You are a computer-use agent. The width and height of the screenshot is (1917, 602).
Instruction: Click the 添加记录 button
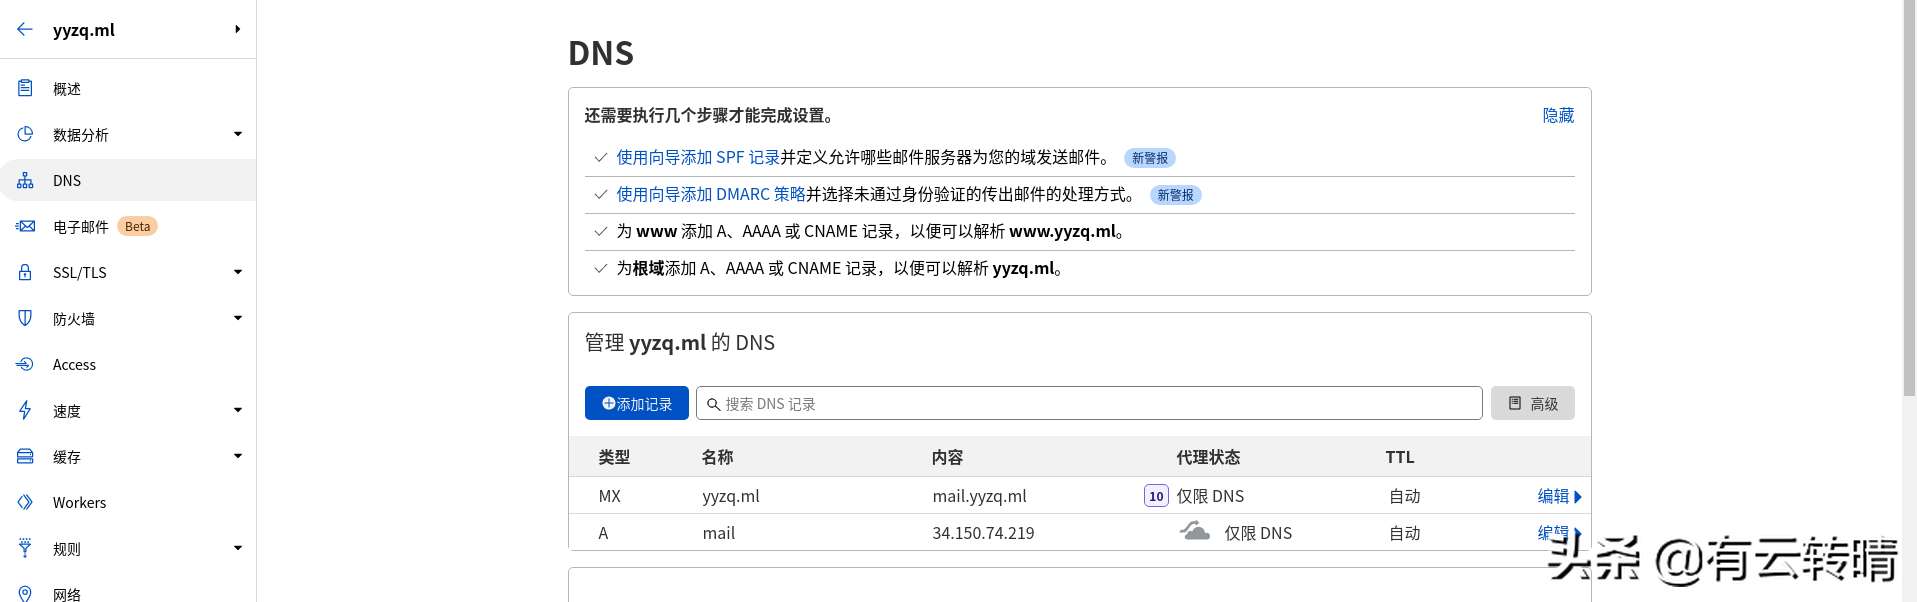(x=636, y=403)
